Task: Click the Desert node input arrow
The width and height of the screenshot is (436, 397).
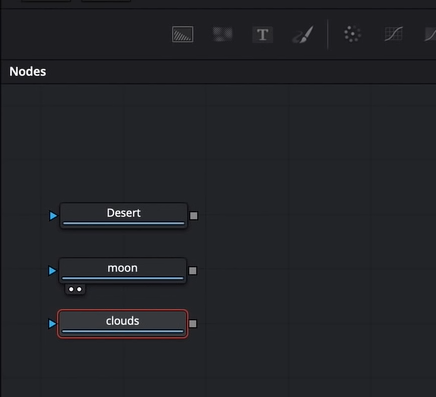Action: point(53,216)
